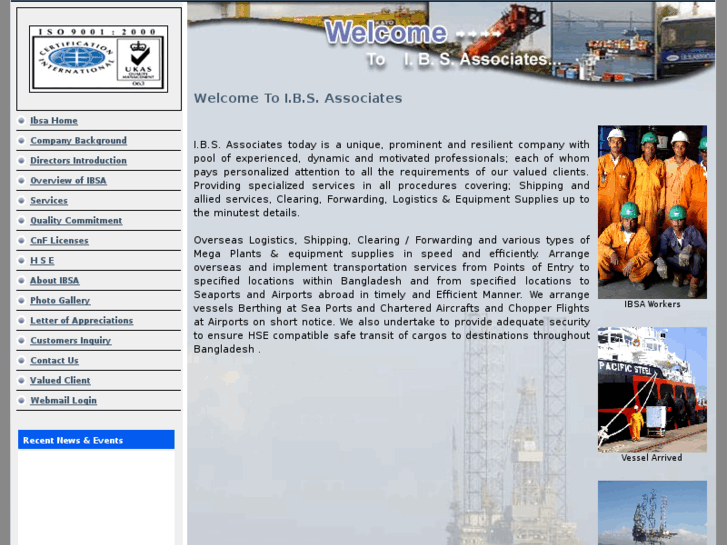The height and width of the screenshot is (545, 727).
Task: Click bullet icon beside Photo Gallery
Action: [x=21, y=300]
